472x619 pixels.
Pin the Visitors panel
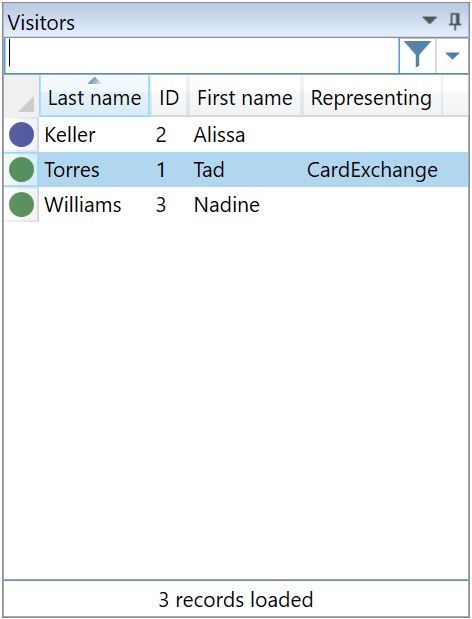[455, 21]
